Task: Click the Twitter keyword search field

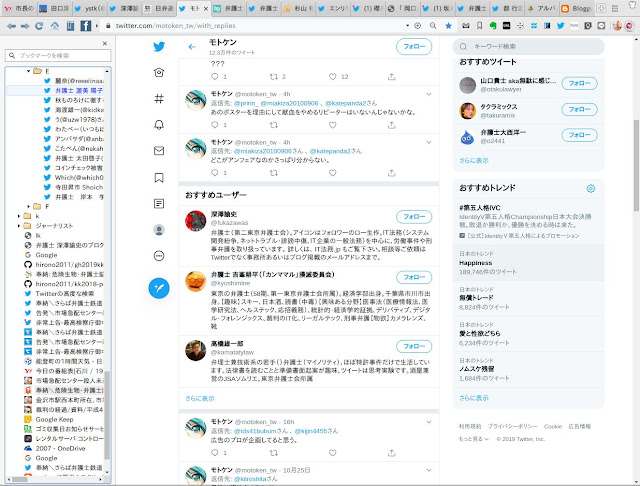Action: (529, 47)
